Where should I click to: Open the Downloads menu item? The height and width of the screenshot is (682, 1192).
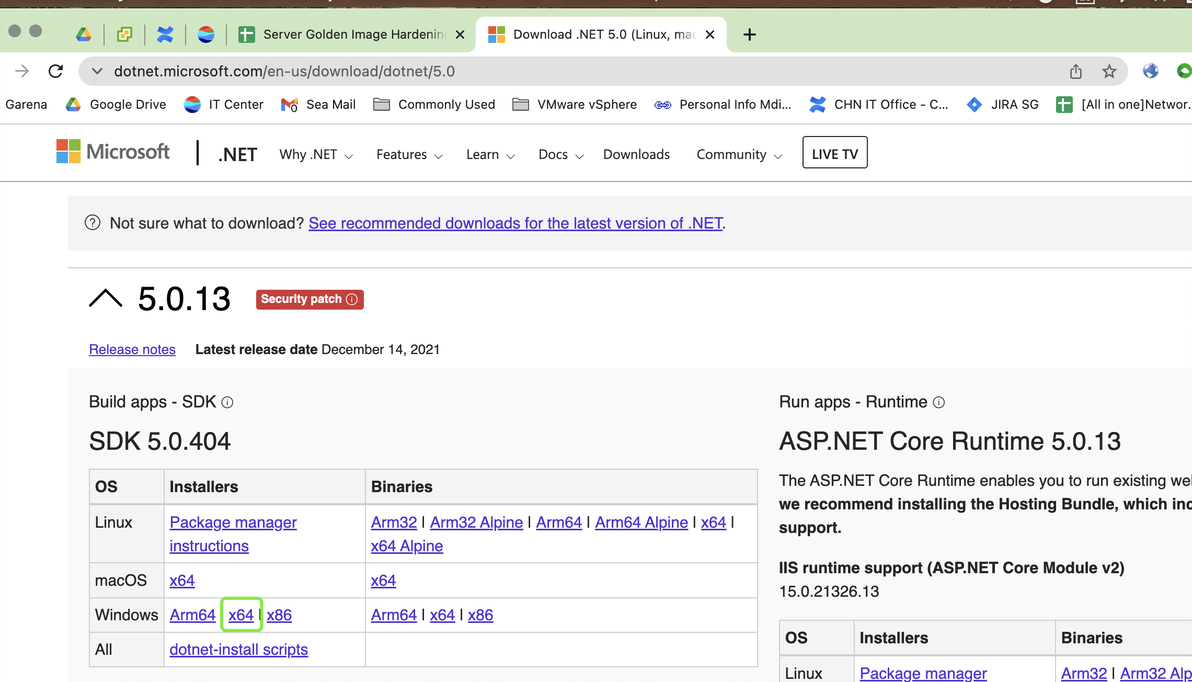[x=636, y=154]
